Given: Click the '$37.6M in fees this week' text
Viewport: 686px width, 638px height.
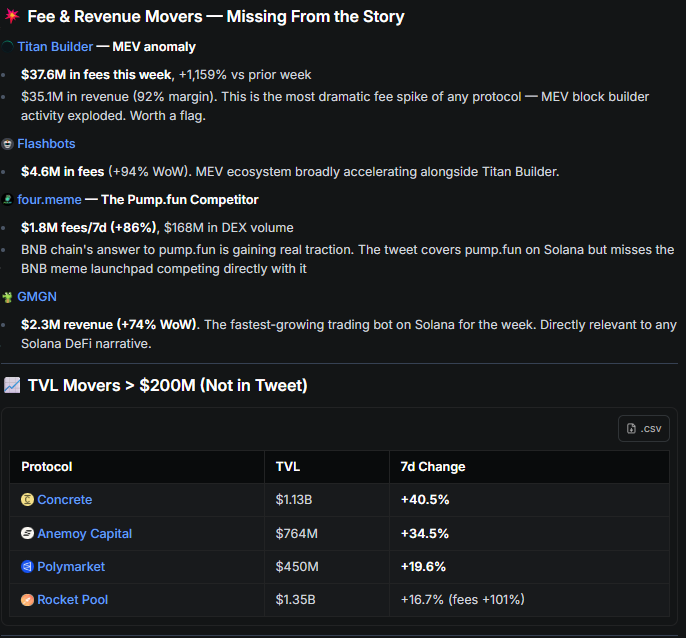Looking at the screenshot, I should pyautogui.click(x=96, y=75).
